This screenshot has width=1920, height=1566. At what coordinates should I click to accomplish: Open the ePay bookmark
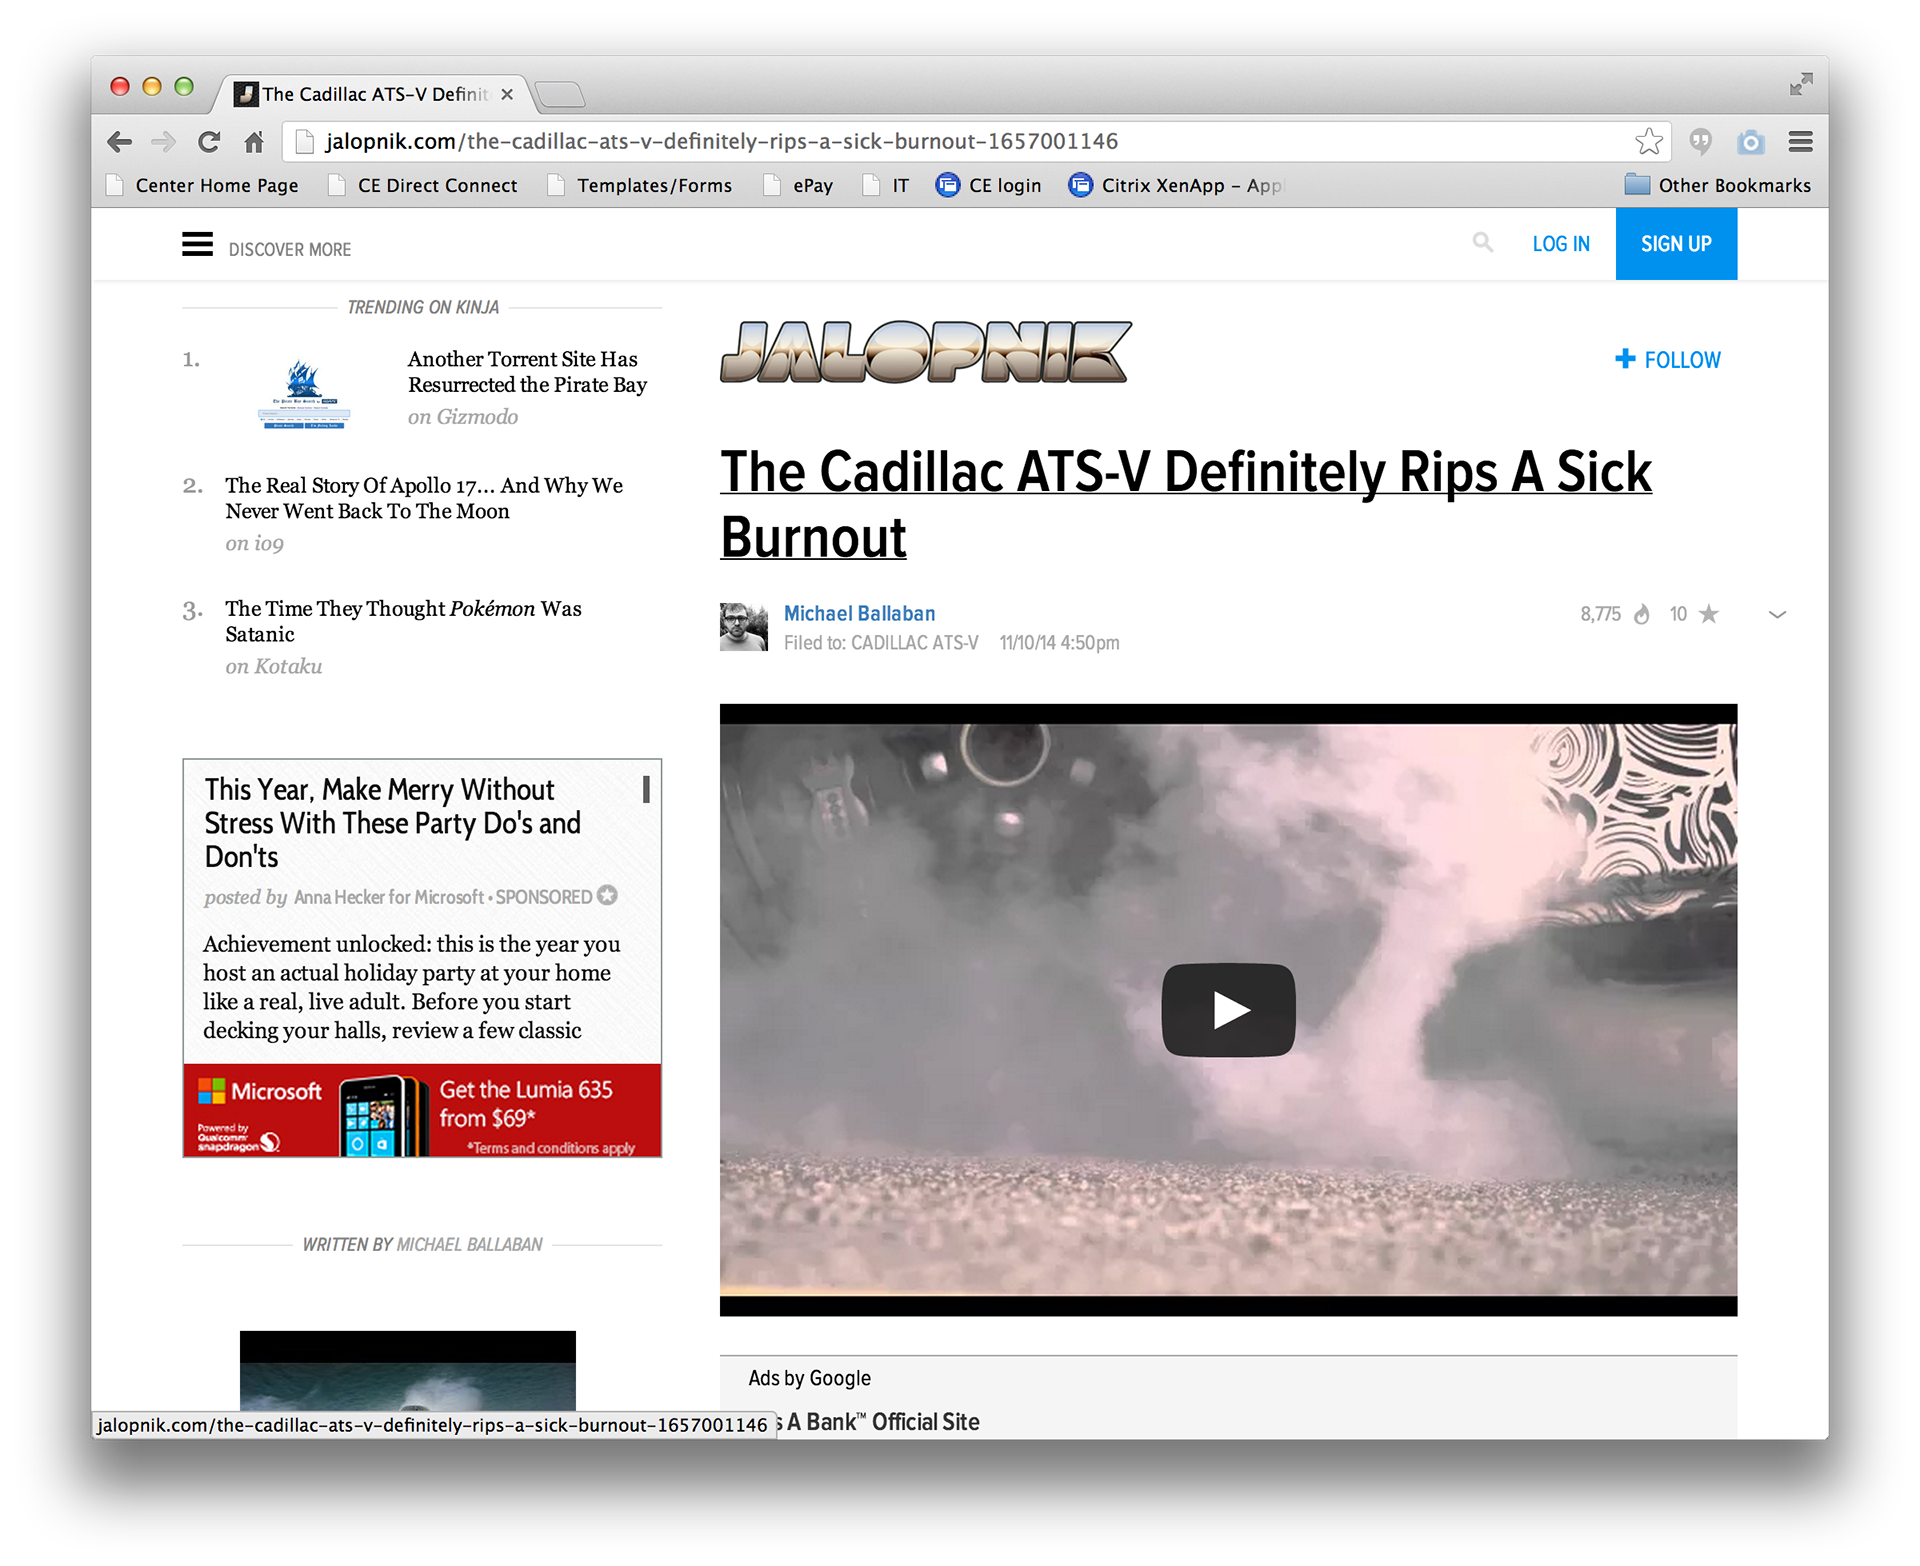pyautogui.click(x=799, y=186)
